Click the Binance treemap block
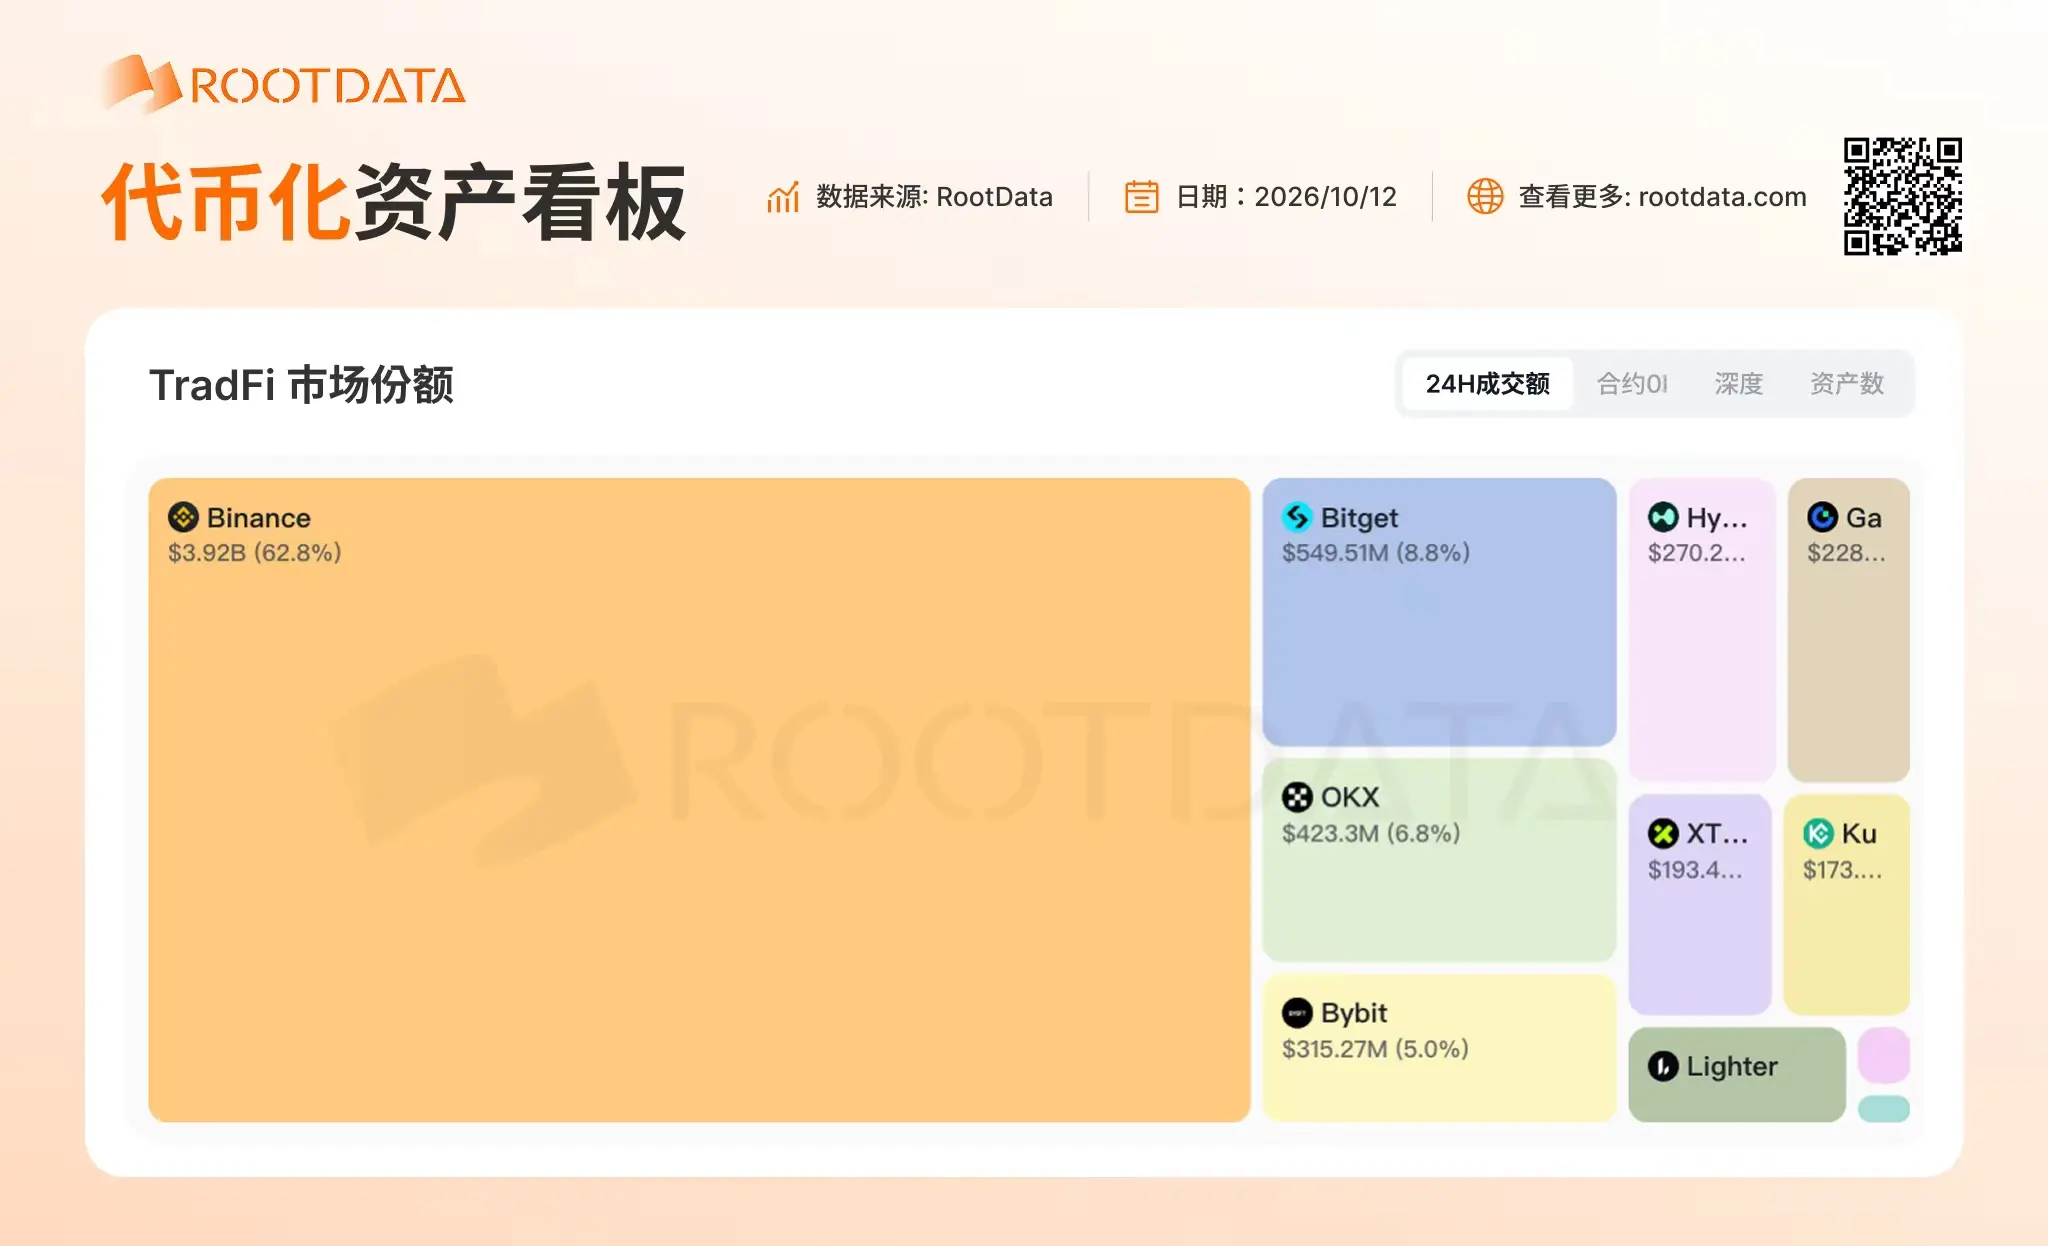This screenshot has height=1246, width=2048. click(699, 800)
